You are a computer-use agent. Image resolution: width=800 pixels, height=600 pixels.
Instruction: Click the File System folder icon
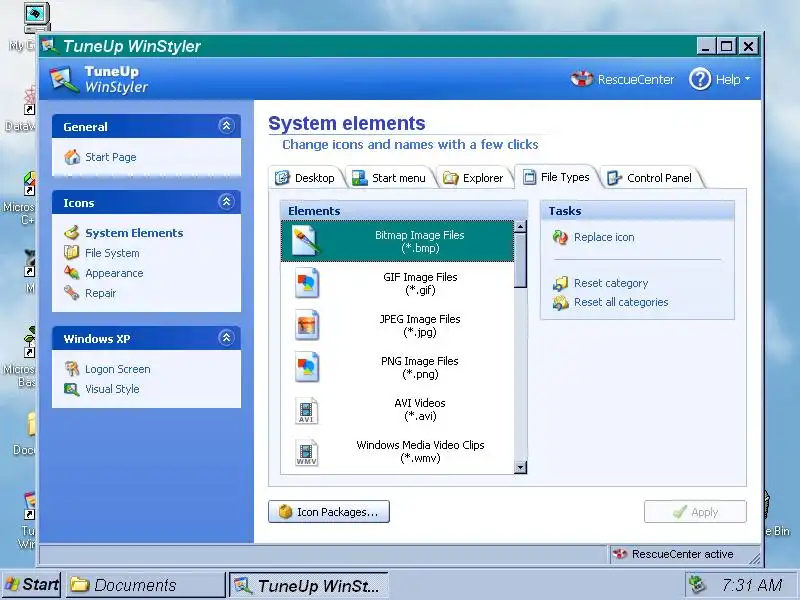[71, 252]
